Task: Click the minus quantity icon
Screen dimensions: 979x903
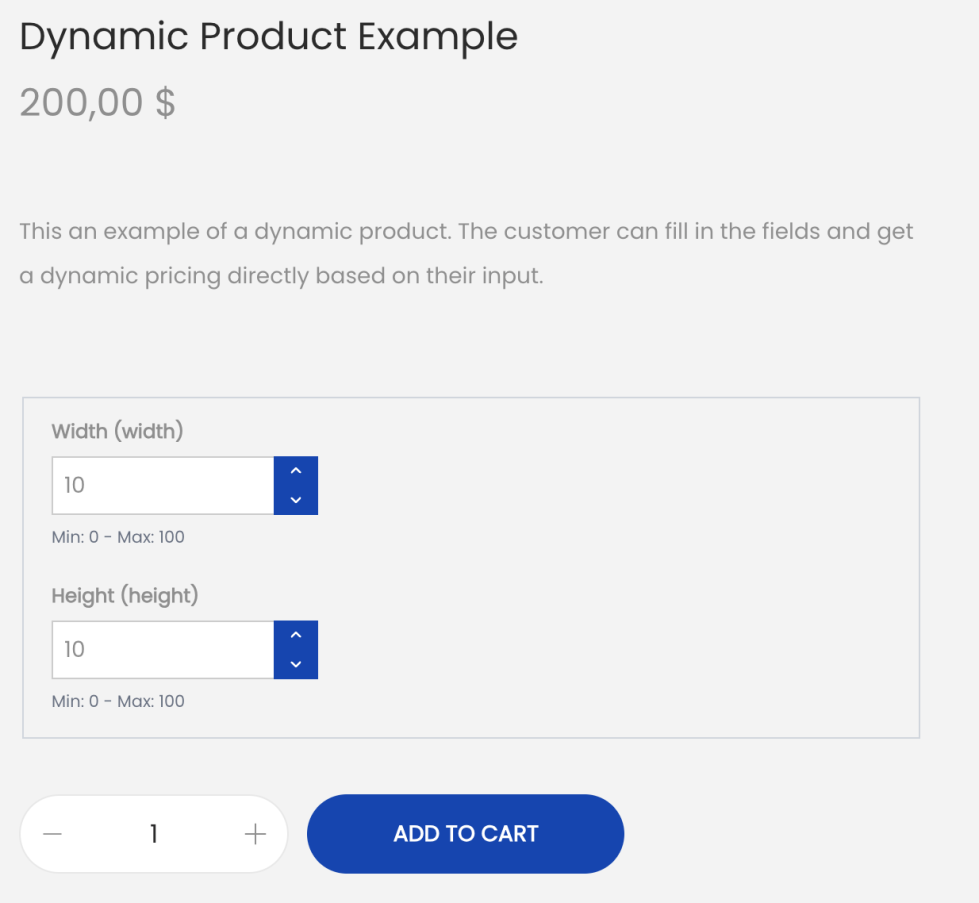Action: (x=53, y=834)
